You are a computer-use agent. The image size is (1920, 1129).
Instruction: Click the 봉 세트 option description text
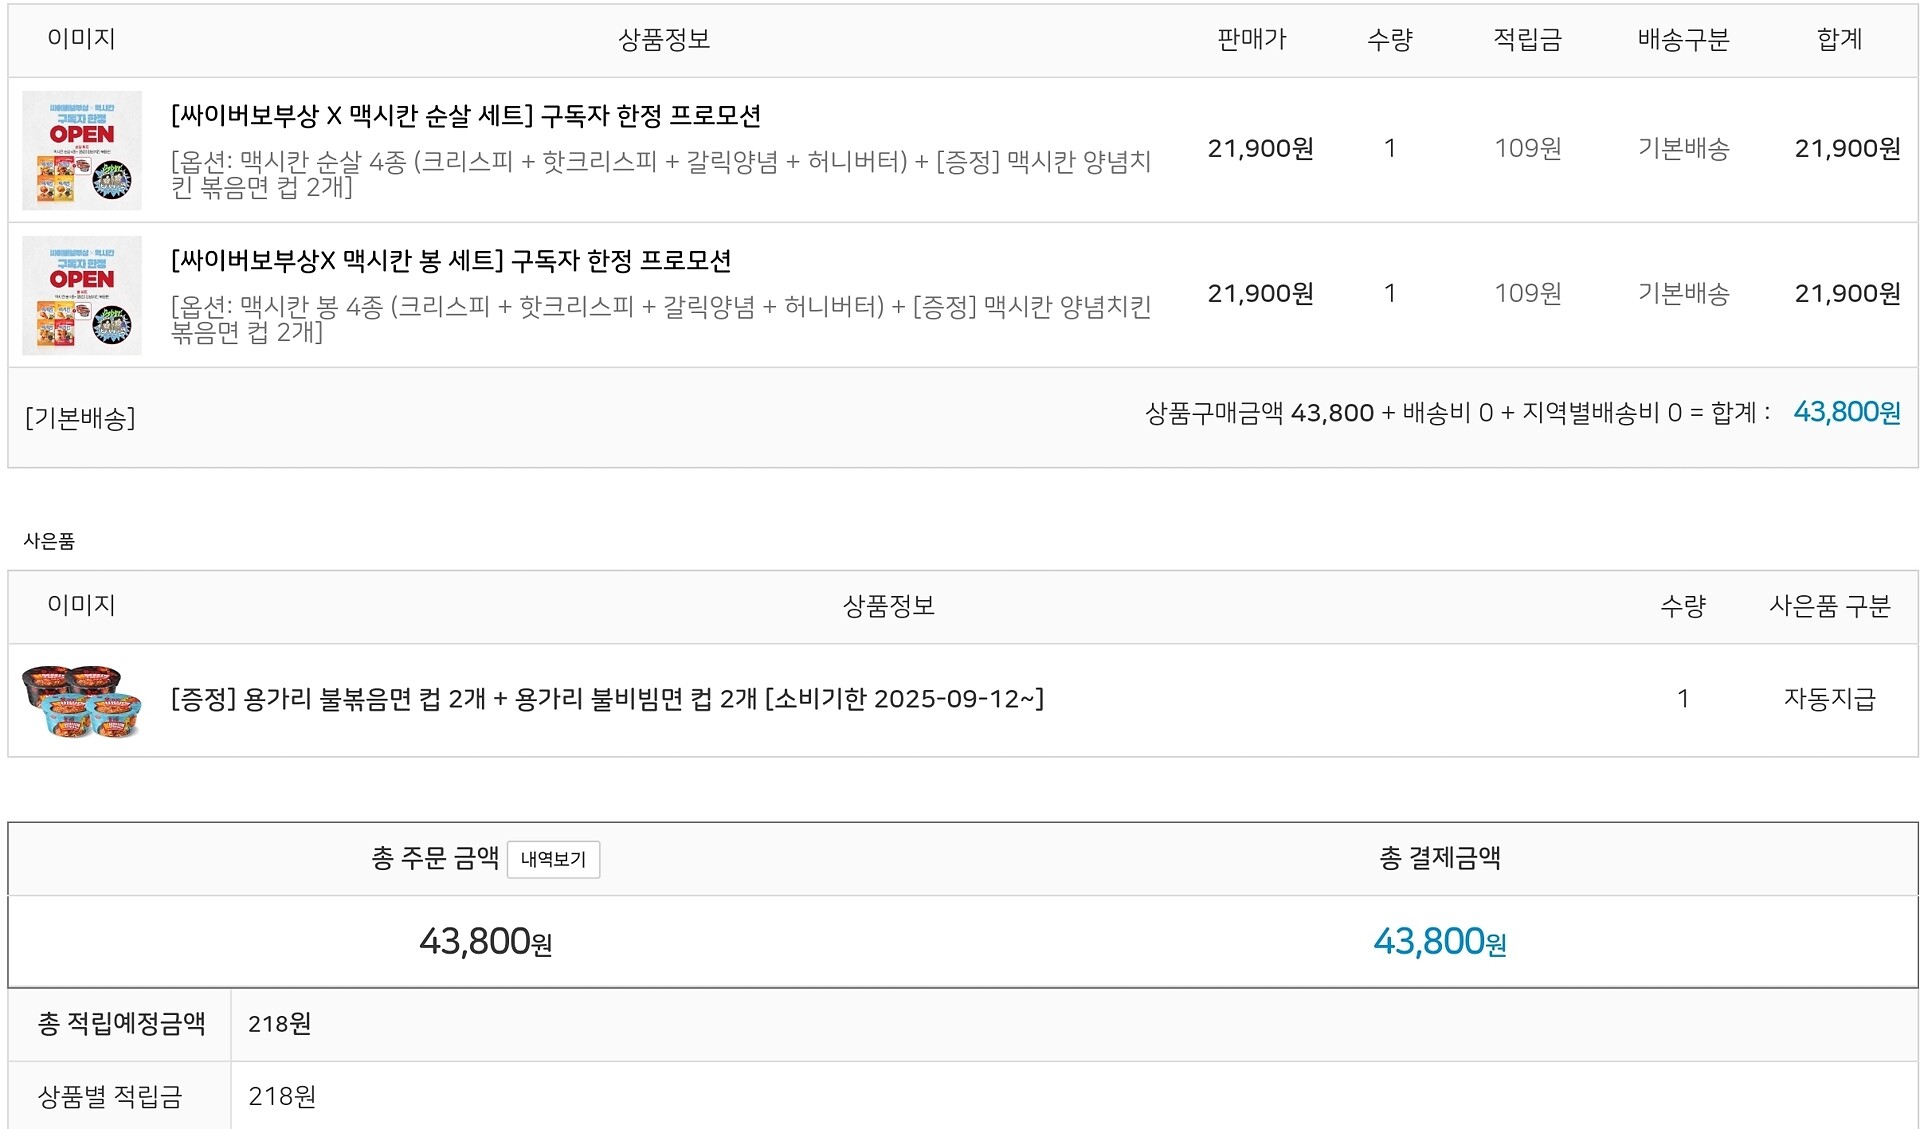point(660,319)
